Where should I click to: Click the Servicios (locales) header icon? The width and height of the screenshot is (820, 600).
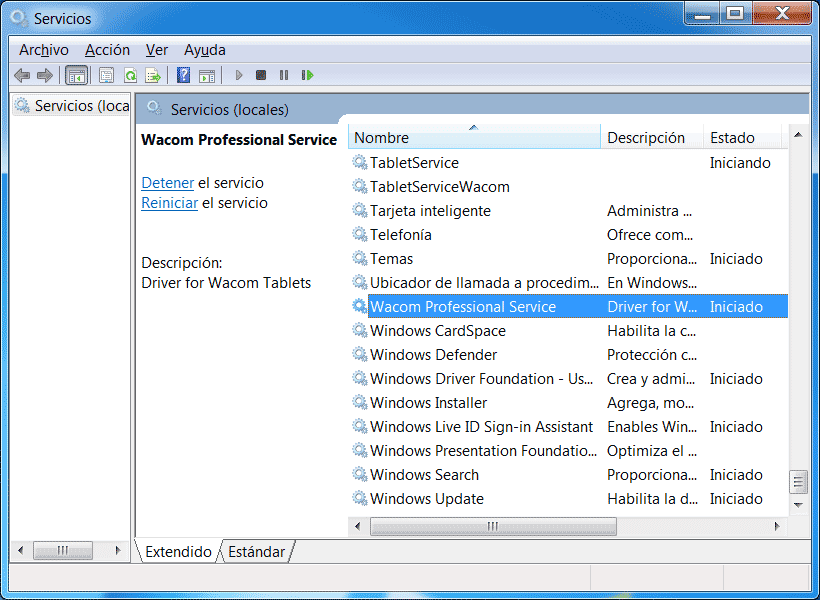(x=154, y=109)
